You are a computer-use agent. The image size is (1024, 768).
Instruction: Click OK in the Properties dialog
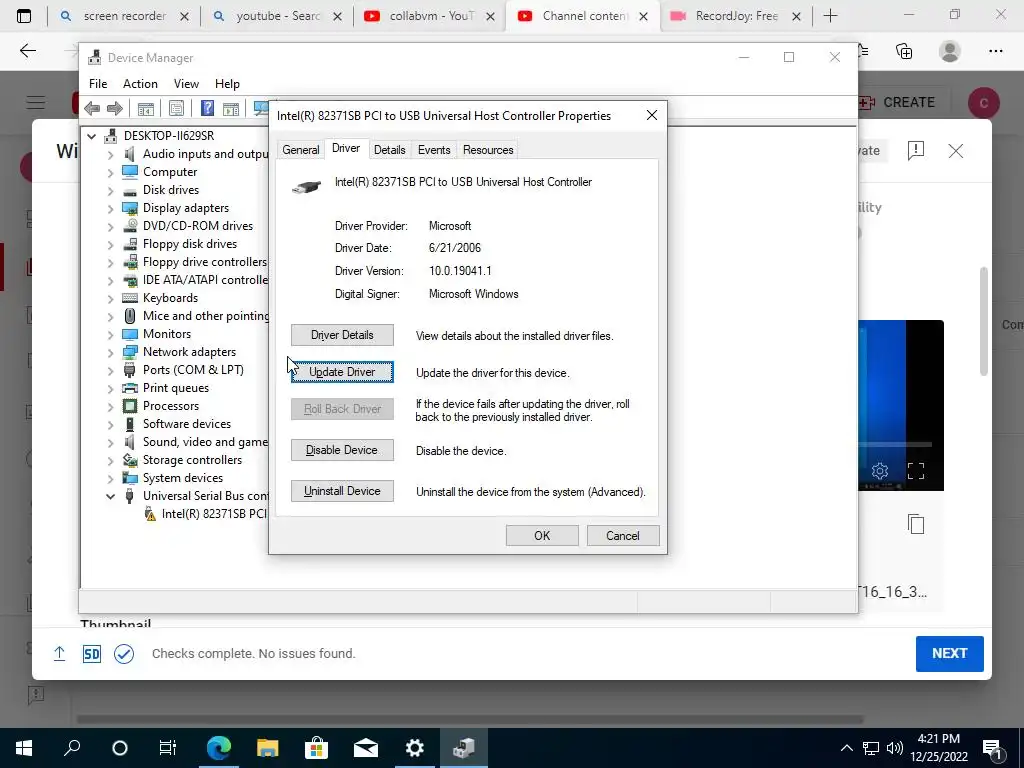pyautogui.click(x=542, y=536)
